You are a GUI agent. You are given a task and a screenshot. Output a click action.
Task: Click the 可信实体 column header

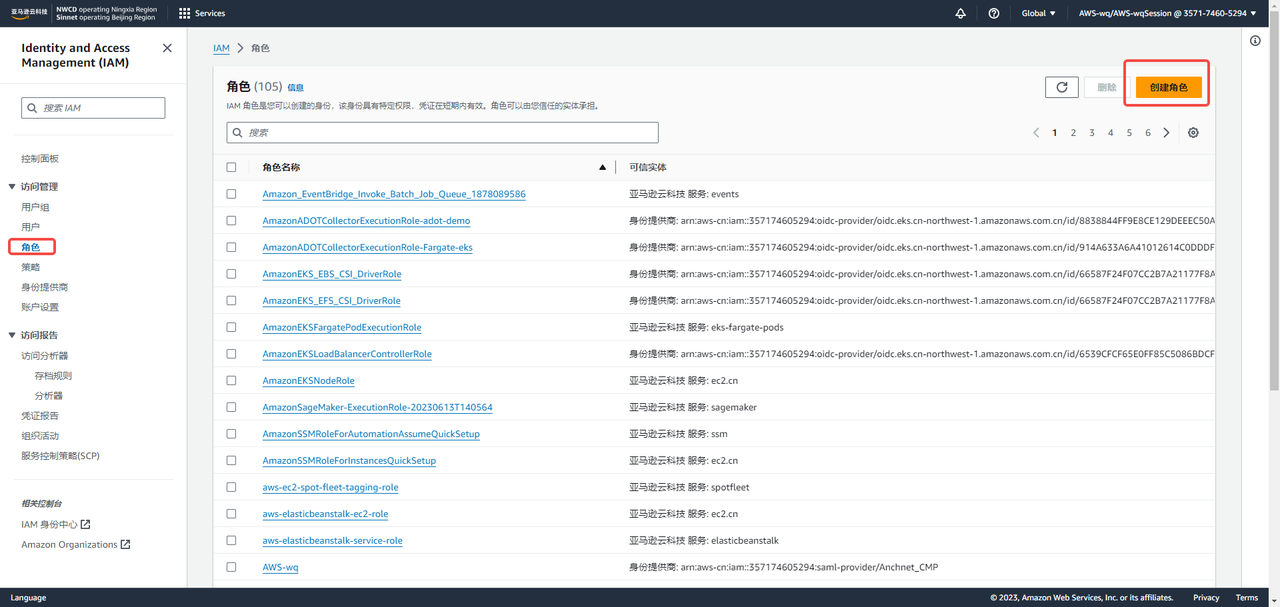[x=648, y=167]
